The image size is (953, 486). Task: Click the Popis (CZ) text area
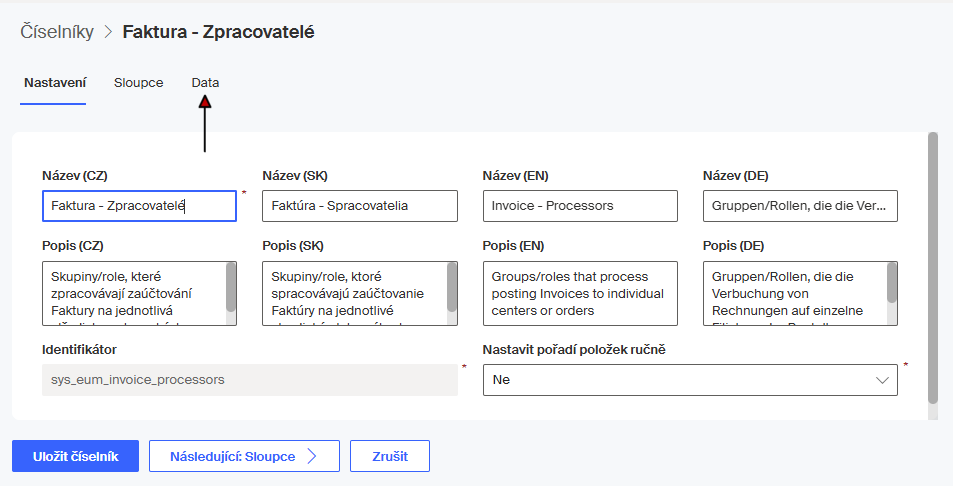[133, 293]
